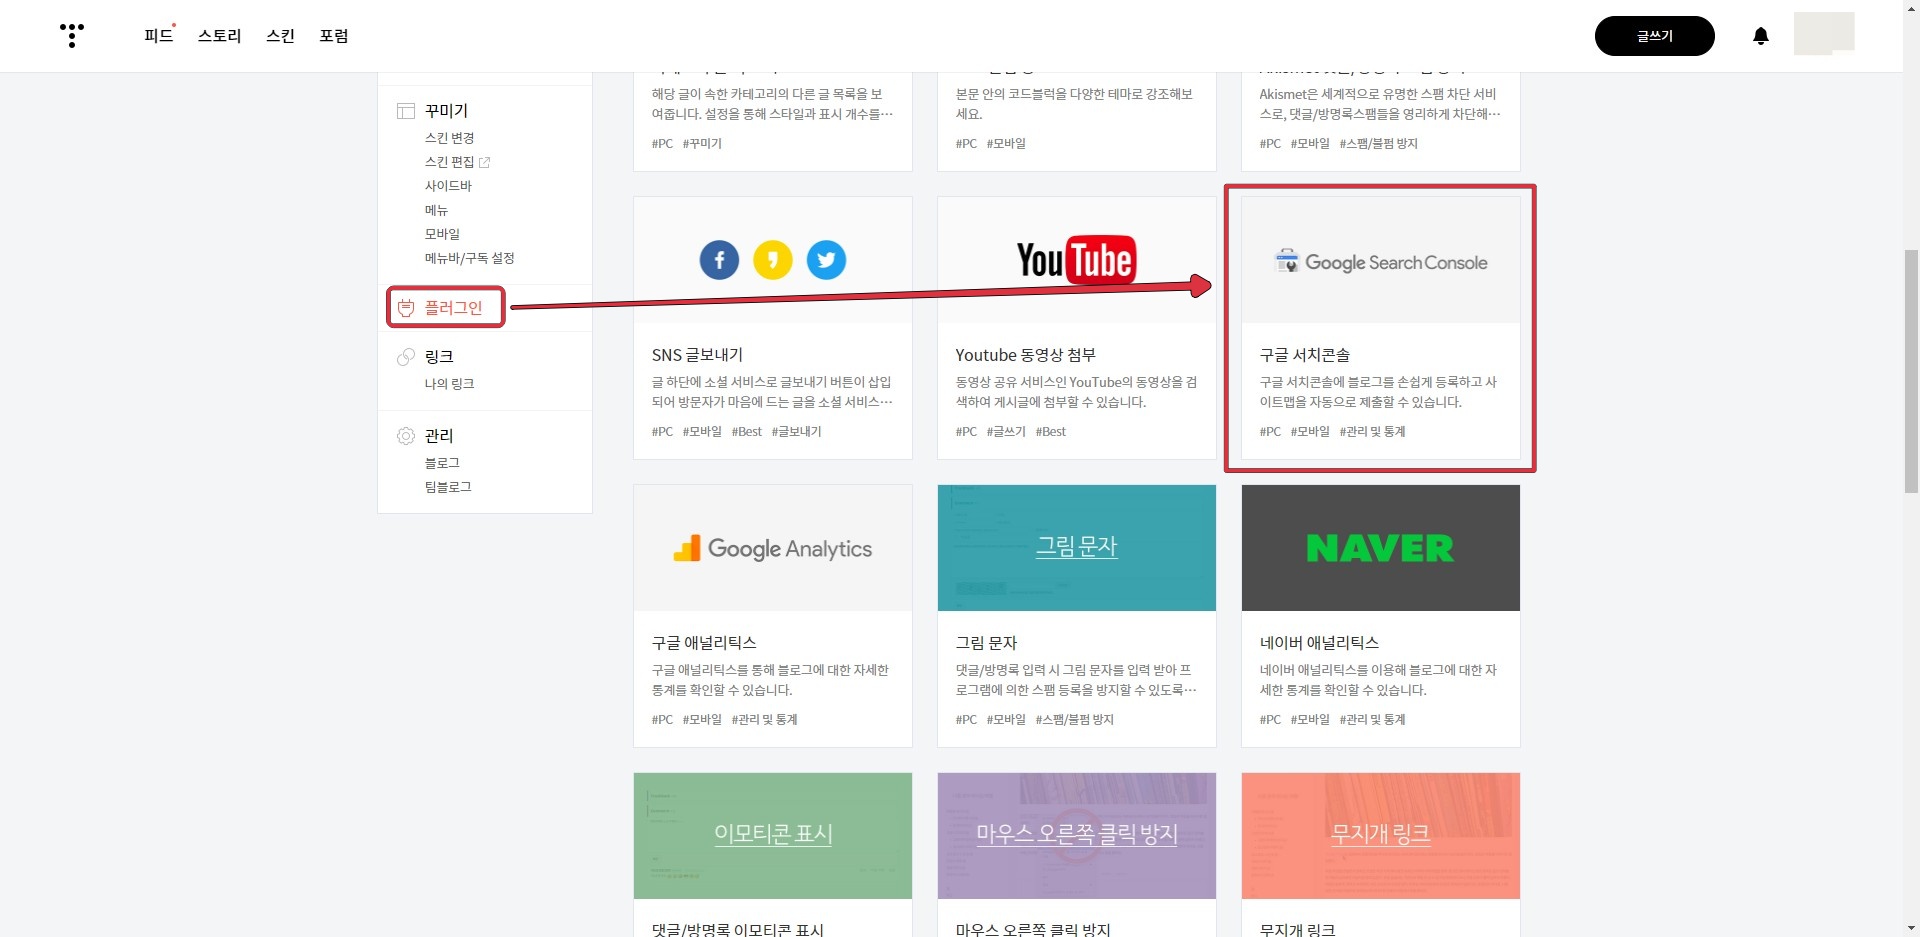Click the scrollbar up arrow
1920x937 pixels.
(x=1911, y=8)
